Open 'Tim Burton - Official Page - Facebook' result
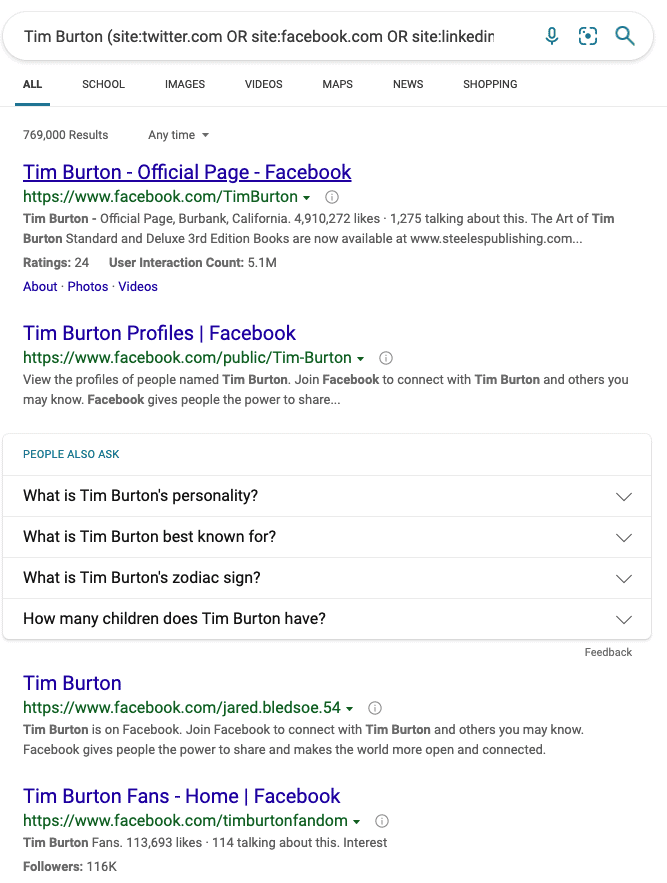Screen dimensions: 667x883 187,172
